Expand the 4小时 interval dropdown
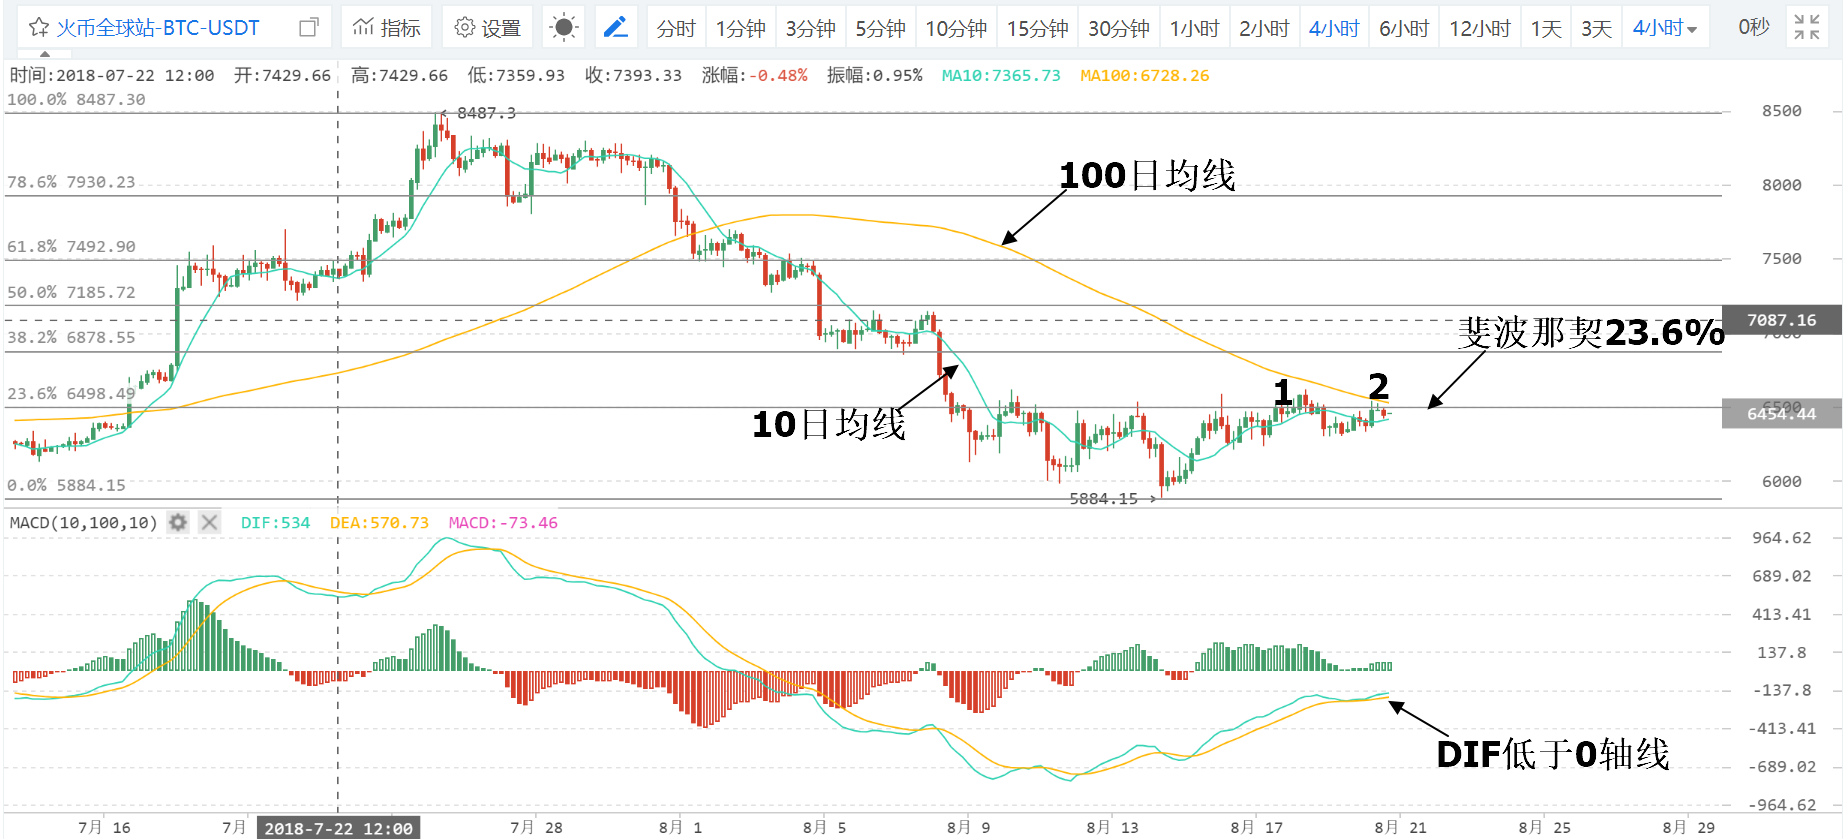The width and height of the screenshot is (1843, 839). point(1665,28)
